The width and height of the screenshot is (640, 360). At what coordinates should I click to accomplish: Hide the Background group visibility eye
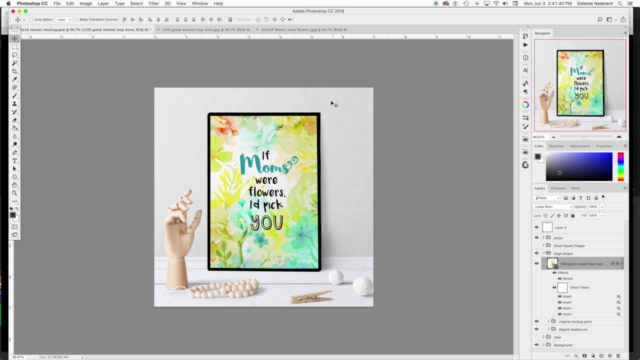point(537,345)
